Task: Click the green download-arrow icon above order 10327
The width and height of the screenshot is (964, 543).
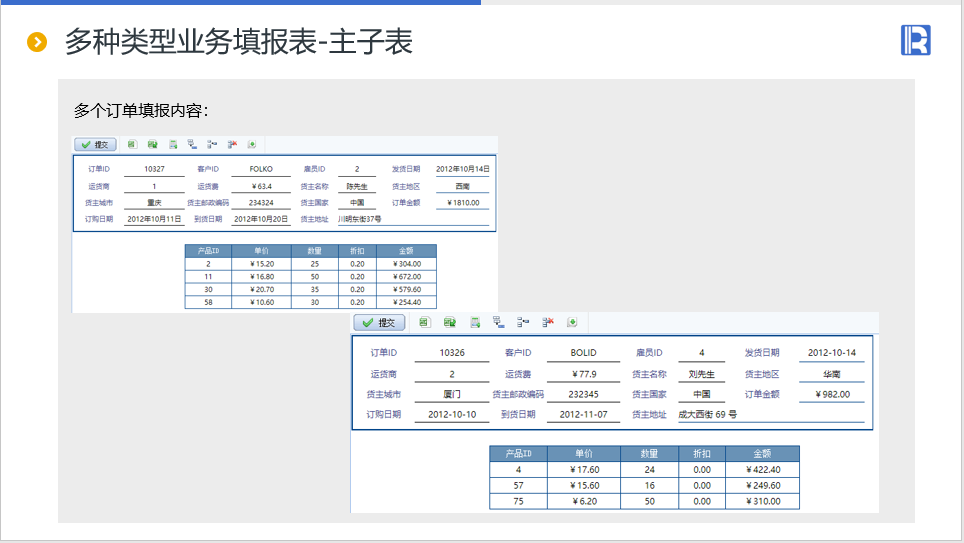Action: click(x=251, y=145)
